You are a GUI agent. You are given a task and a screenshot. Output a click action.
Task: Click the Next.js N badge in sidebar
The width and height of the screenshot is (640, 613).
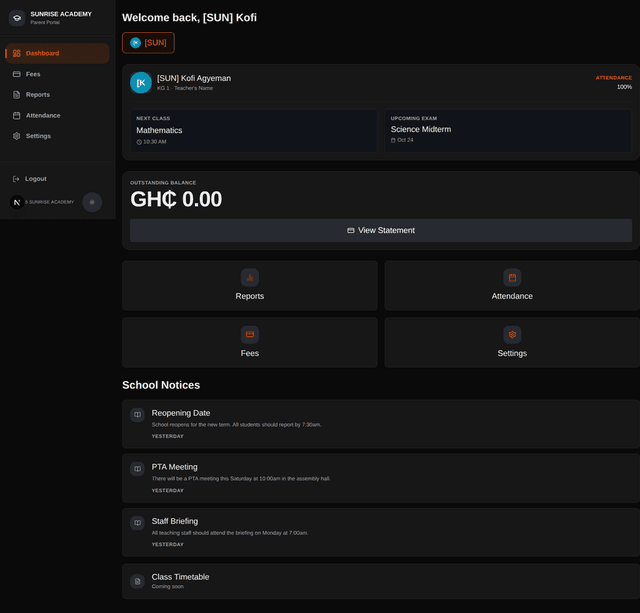coord(17,202)
